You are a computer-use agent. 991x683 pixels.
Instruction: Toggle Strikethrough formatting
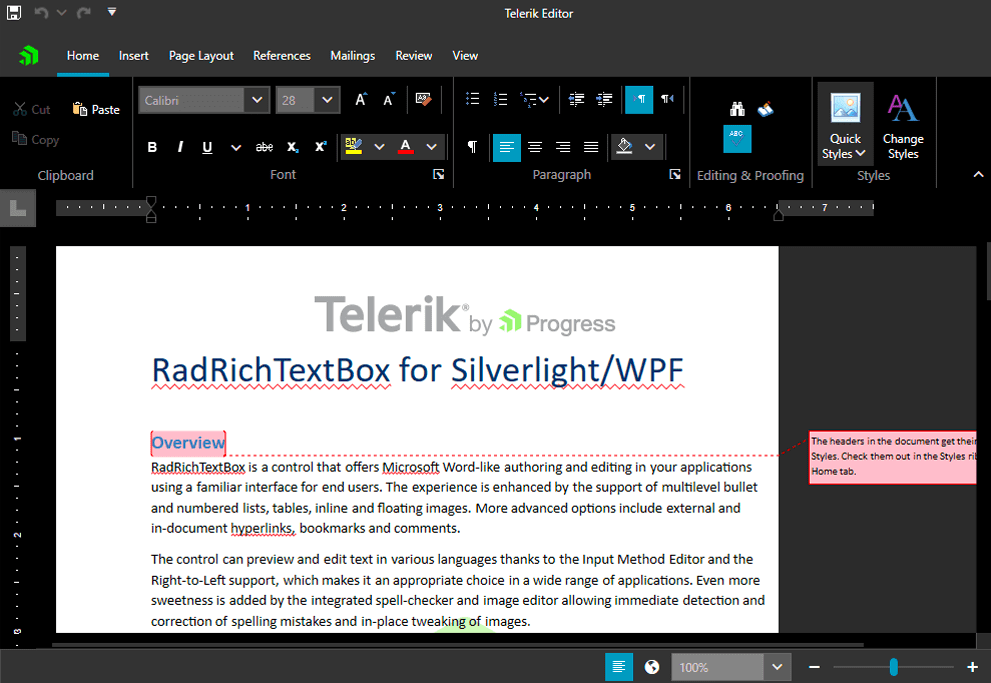[264, 147]
